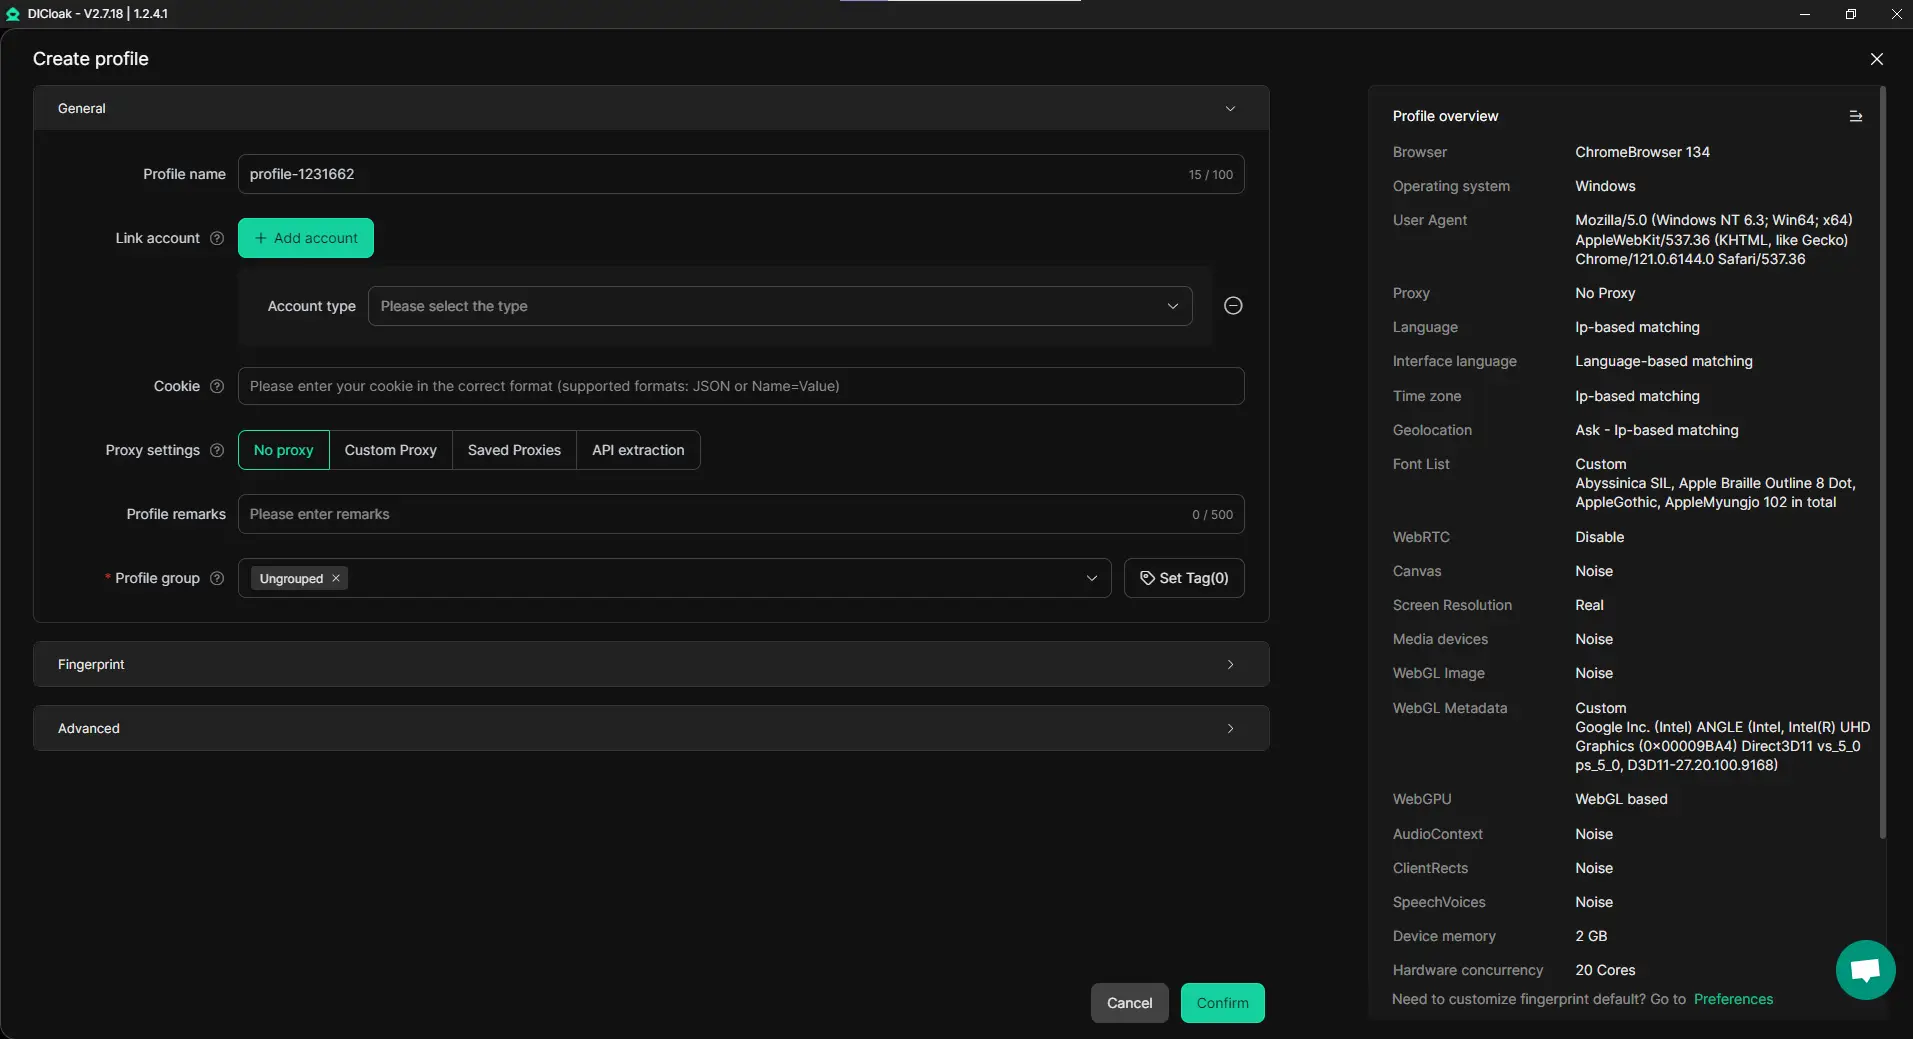
Task: Choose the Saved Proxies option
Action: point(514,450)
